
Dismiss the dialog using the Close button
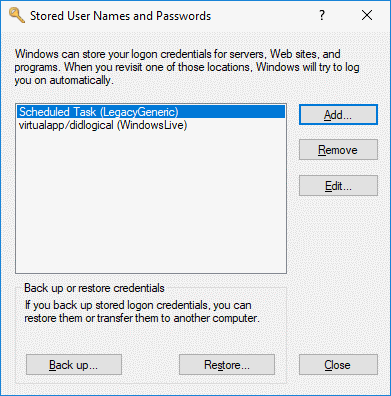click(x=338, y=365)
